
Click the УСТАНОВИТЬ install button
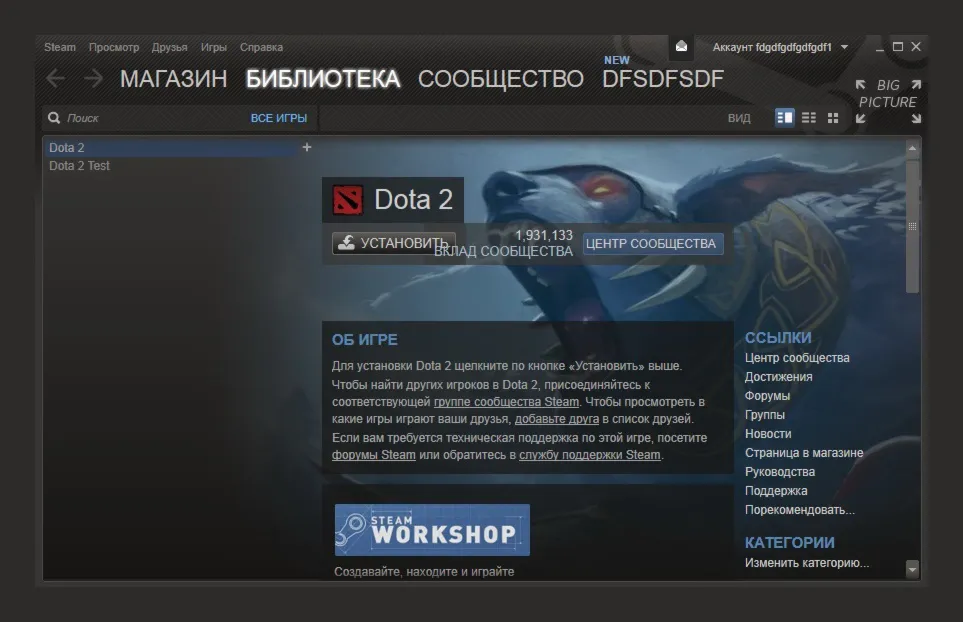(394, 243)
